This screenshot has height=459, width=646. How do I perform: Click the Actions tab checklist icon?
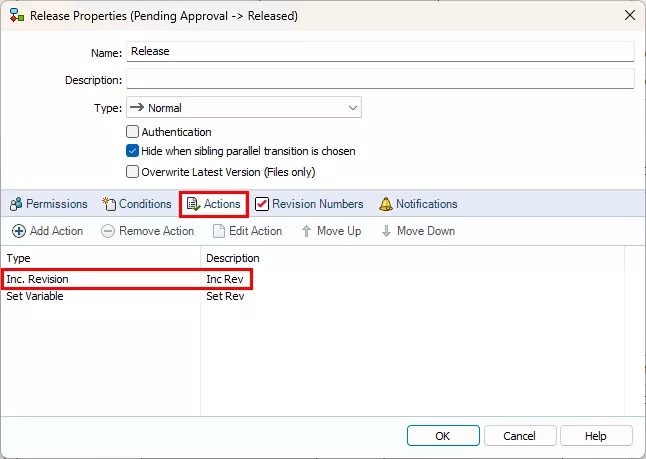click(193, 204)
